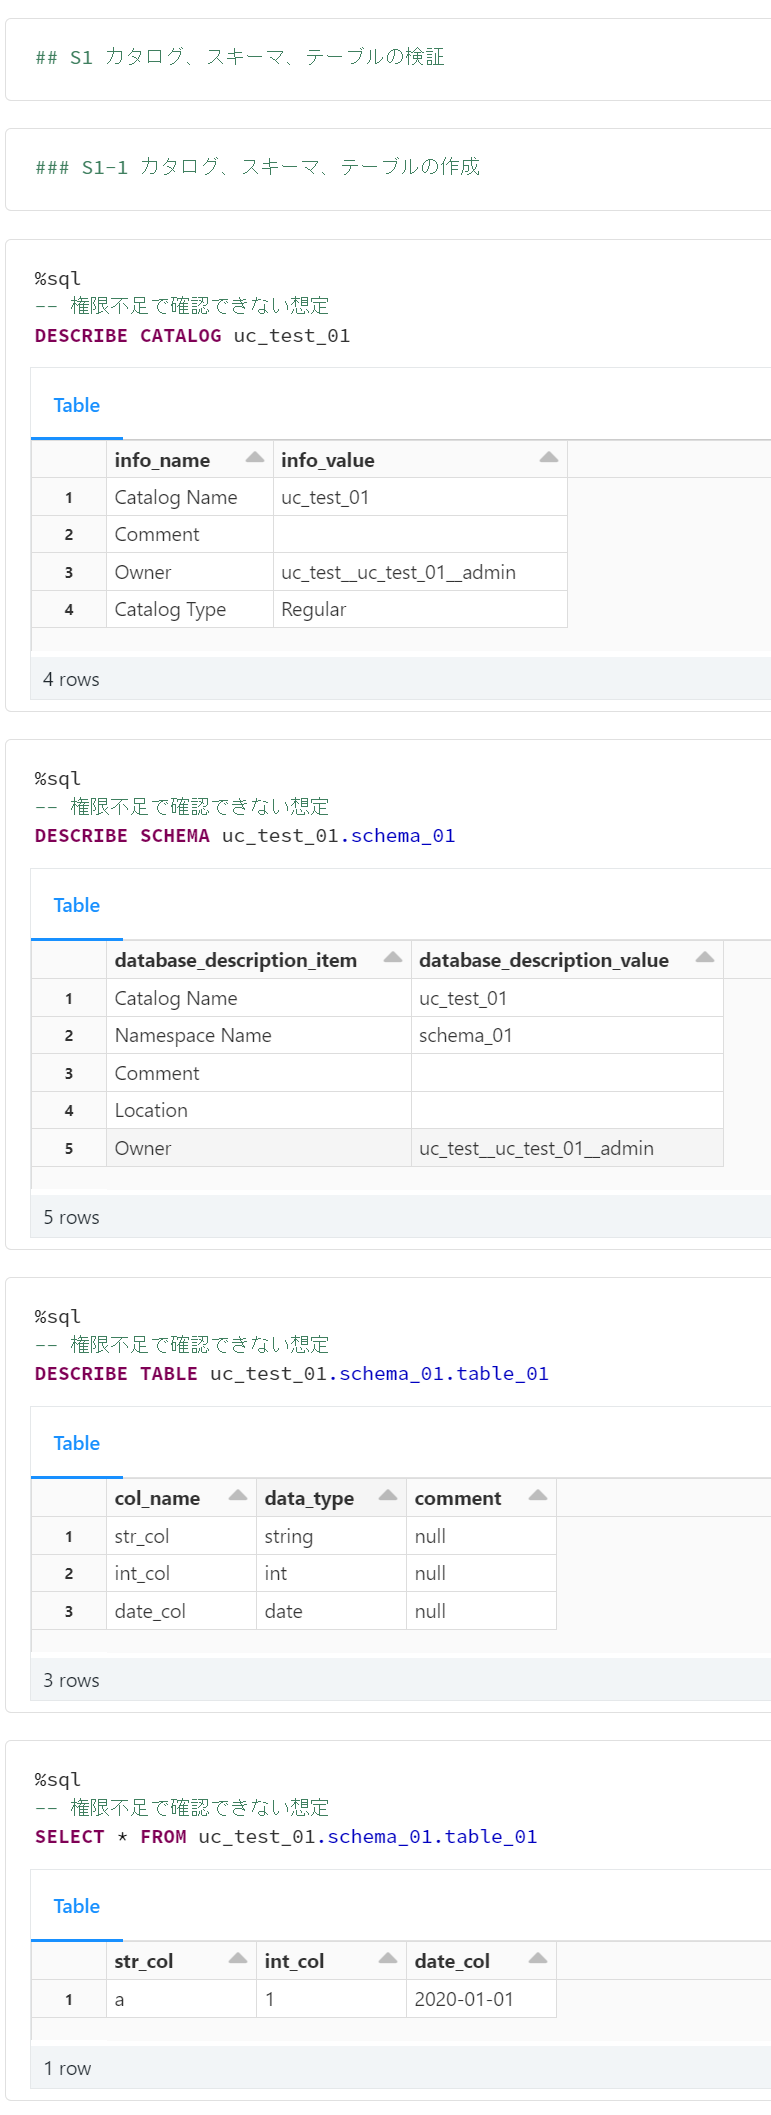Select the Table tab under the SELECT query
The width and height of the screenshot is (771, 2115).
[x=77, y=1906]
